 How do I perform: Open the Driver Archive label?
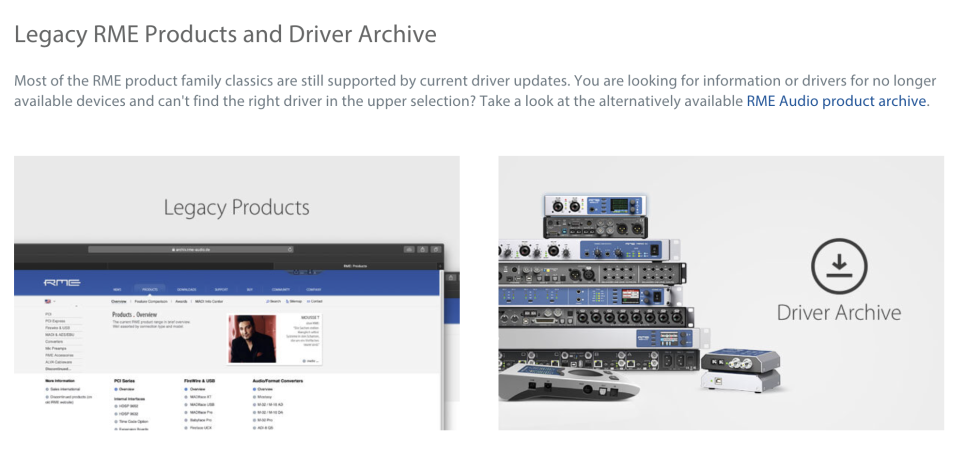838,312
